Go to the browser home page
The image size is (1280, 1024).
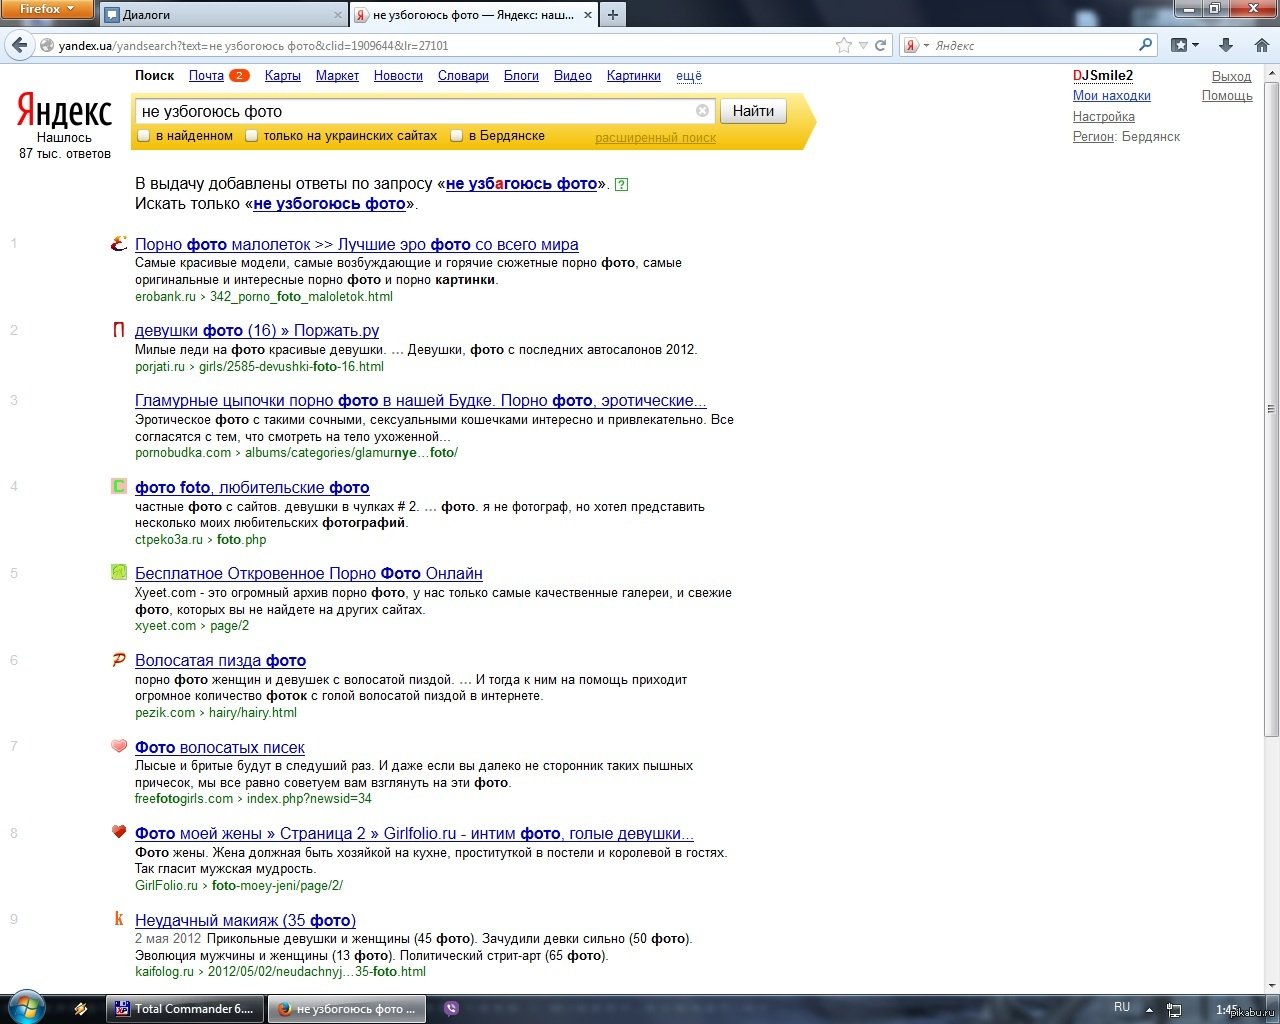point(1262,45)
